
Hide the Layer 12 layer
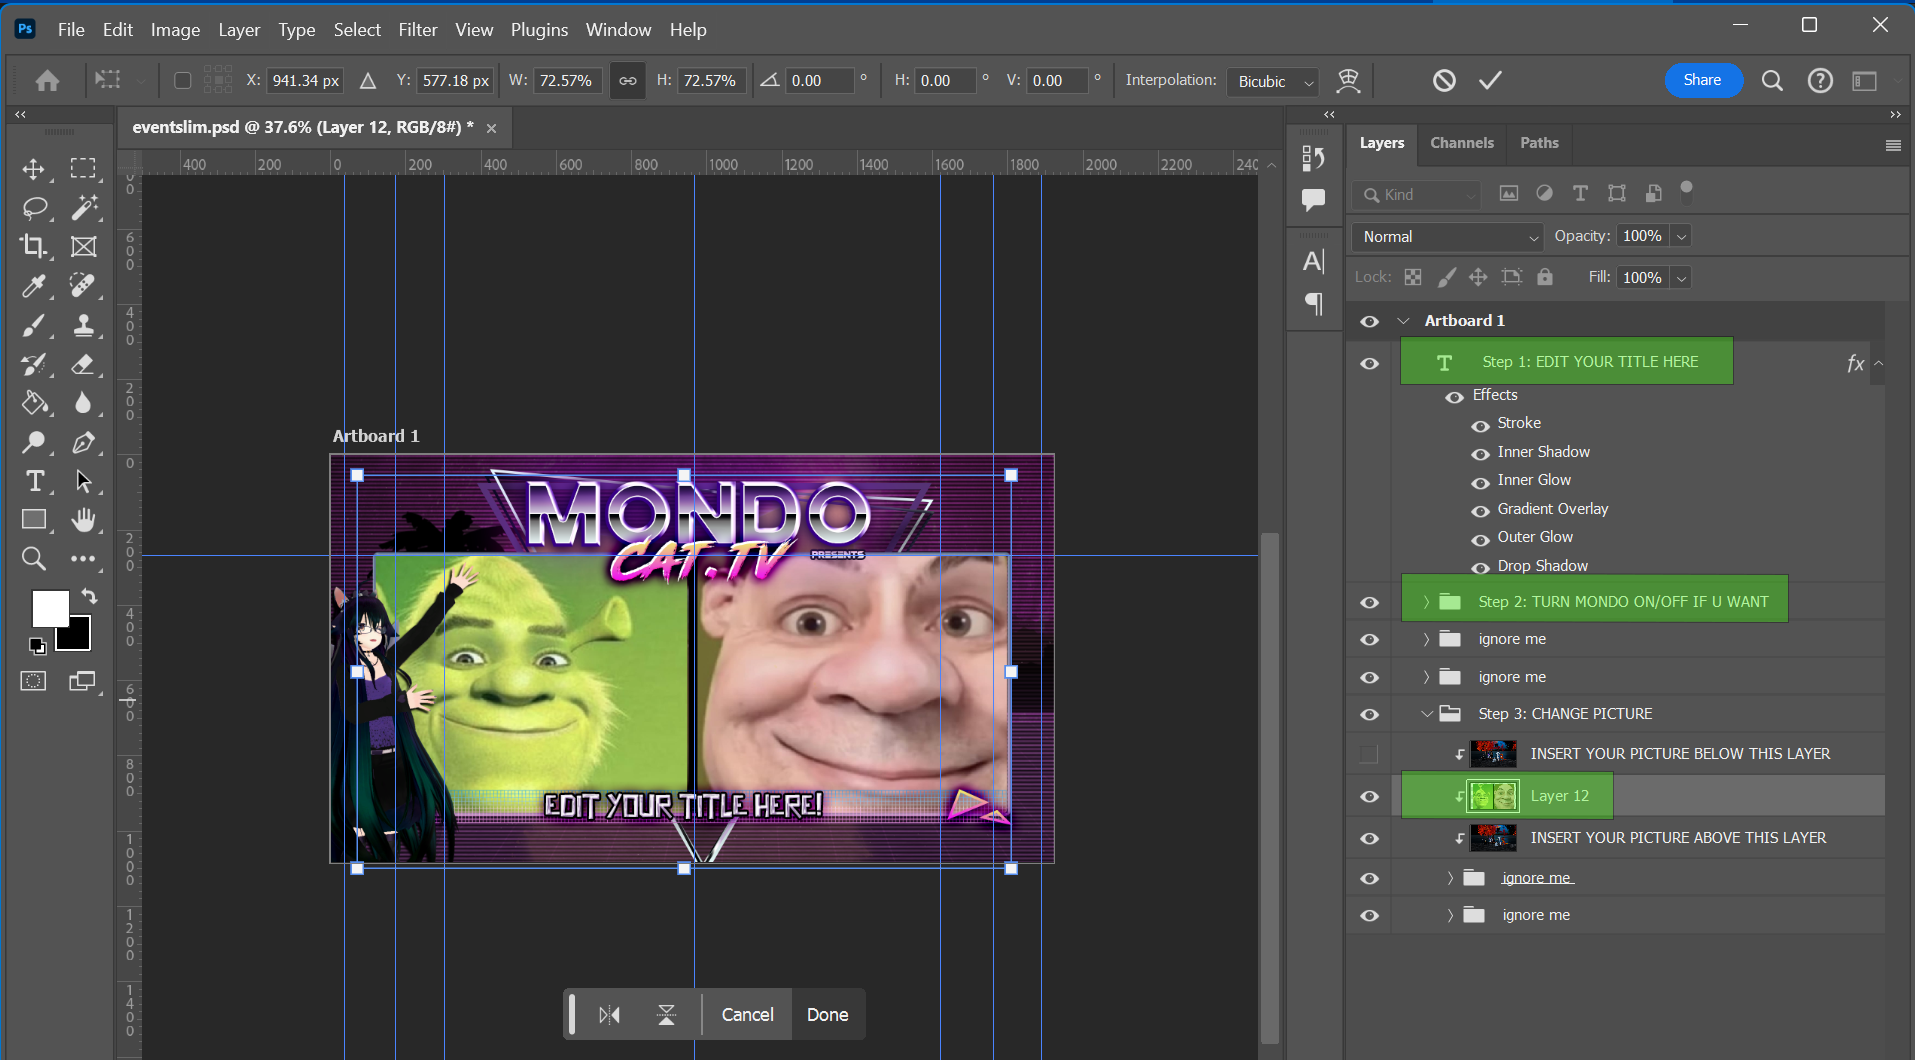pos(1369,797)
